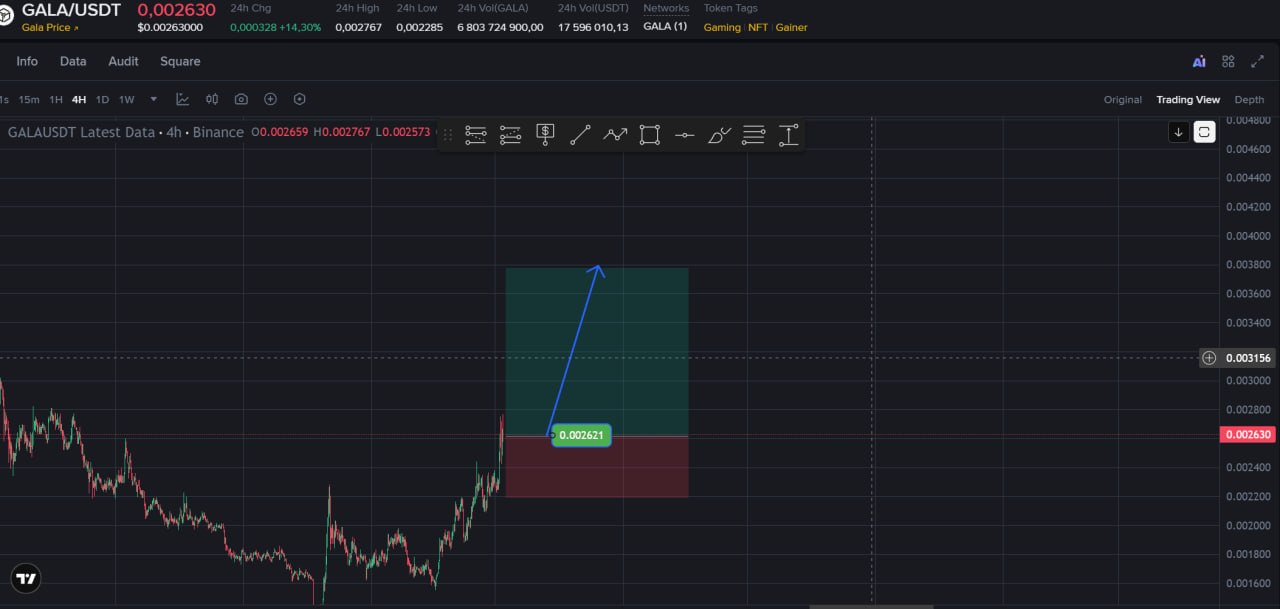Click the green take-profit zone of position
Viewport: 1280px width, 609px height.
click(x=597, y=351)
